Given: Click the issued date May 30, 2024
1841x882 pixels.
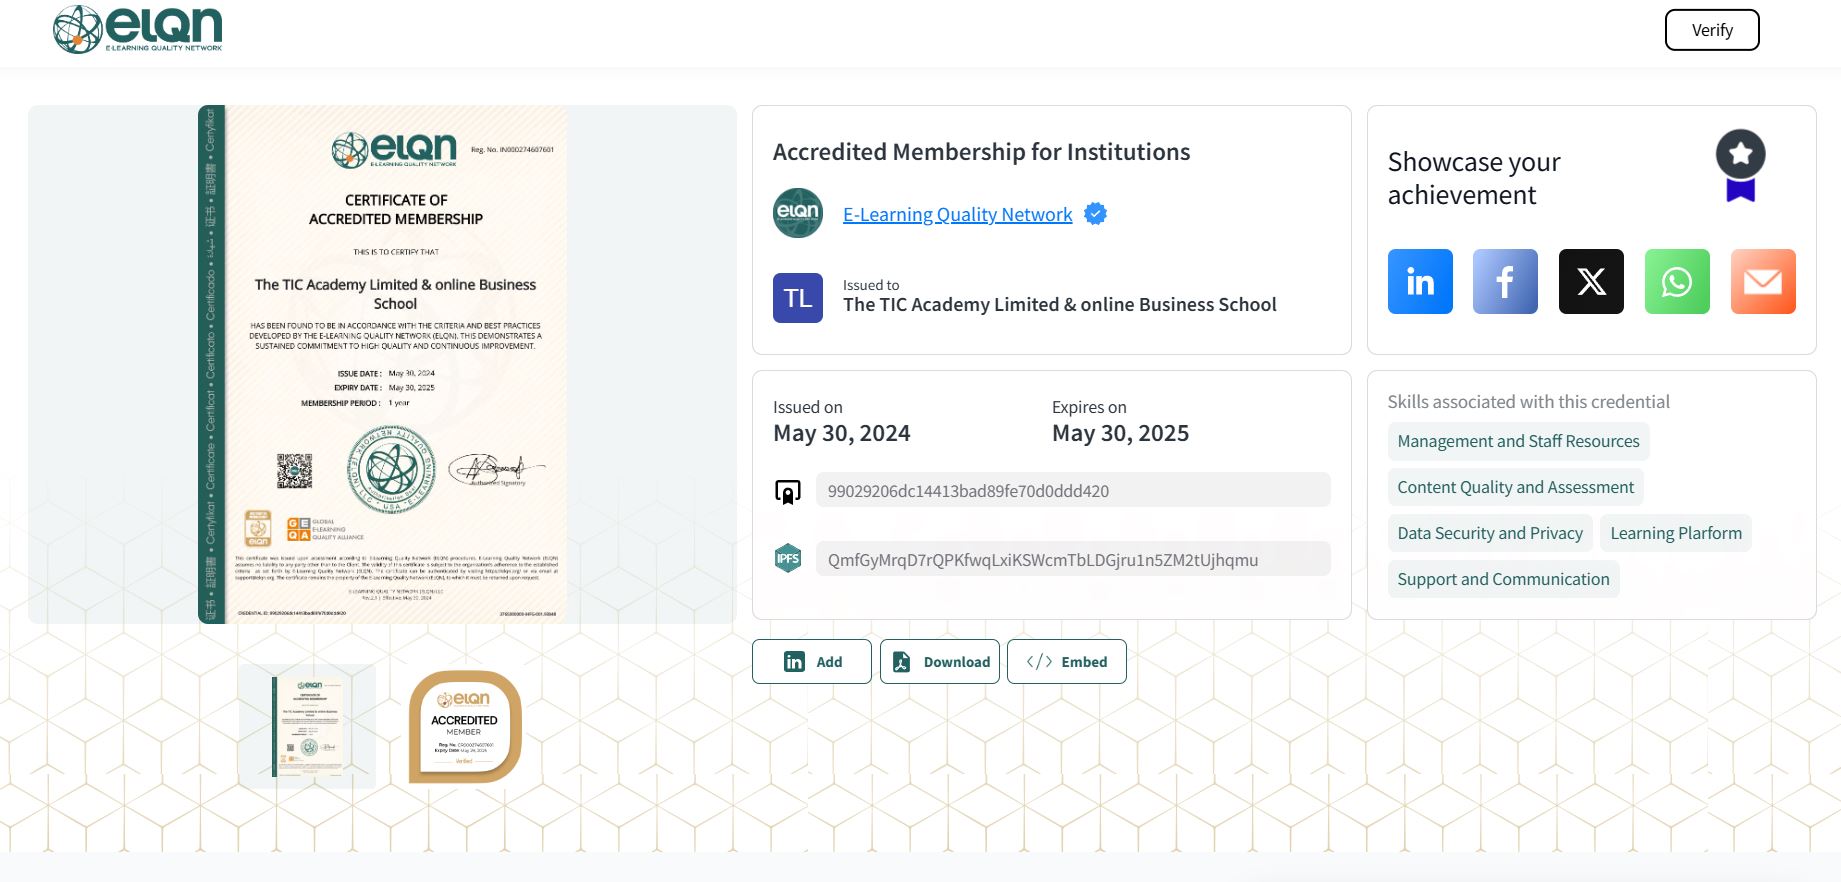Looking at the screenshot, I should (x=841, y=433).
